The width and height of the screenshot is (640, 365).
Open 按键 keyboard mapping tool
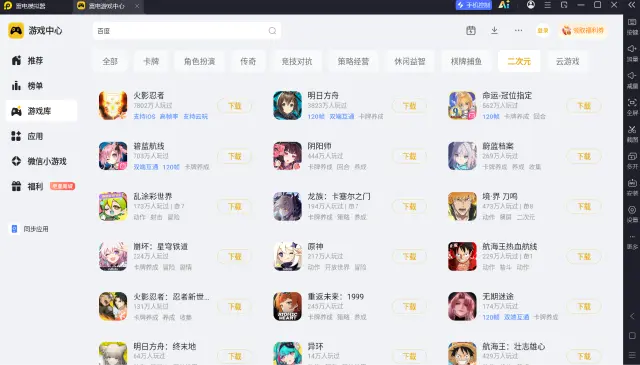pyautogui.click(x=632, y=26)
